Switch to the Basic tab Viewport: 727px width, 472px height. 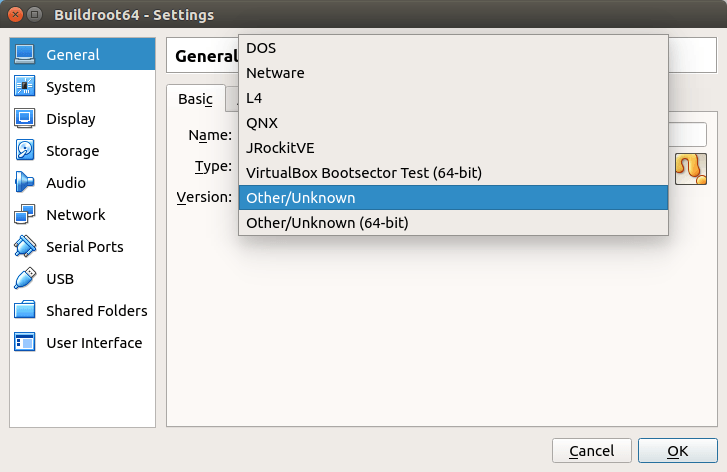point(195,99)
